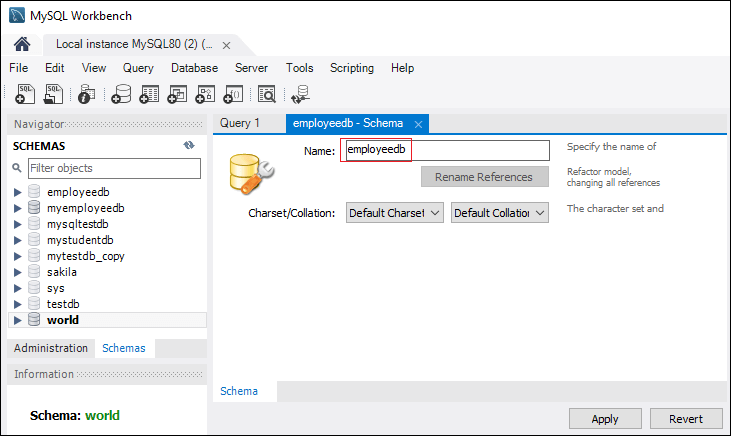Image resolution: width=731 pixels, height=436 pixels.
Task: Select the testdb schema name
Action: [x=63, y=304]
